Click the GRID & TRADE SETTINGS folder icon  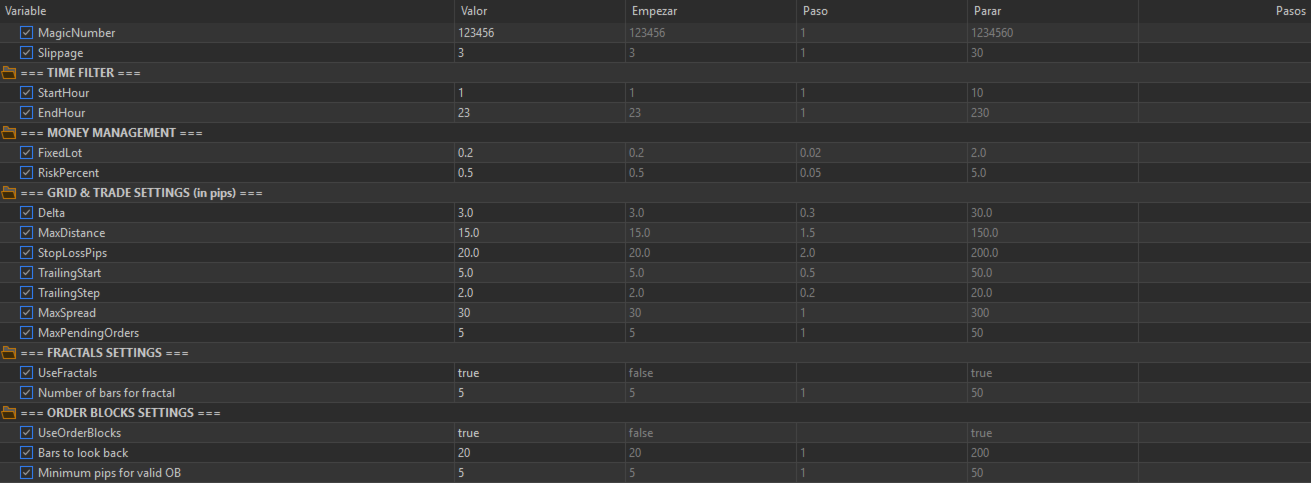9,193
